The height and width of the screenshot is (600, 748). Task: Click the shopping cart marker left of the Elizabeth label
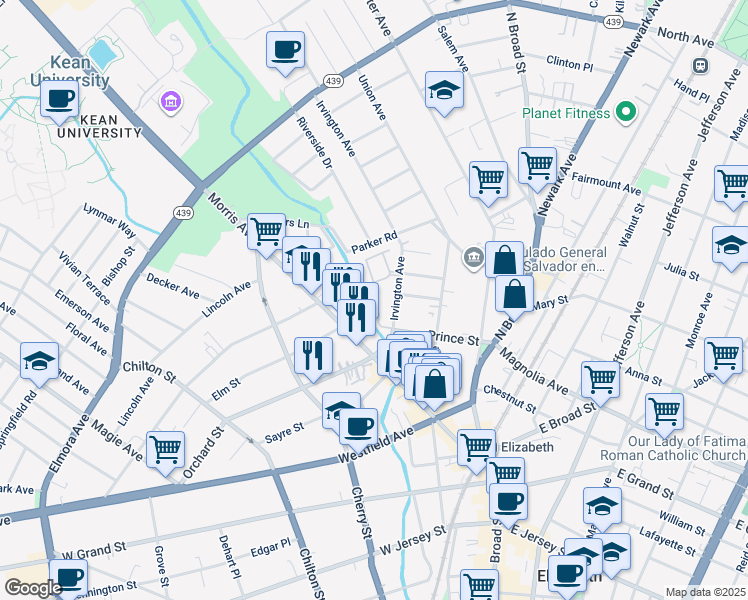click(476, 449)
